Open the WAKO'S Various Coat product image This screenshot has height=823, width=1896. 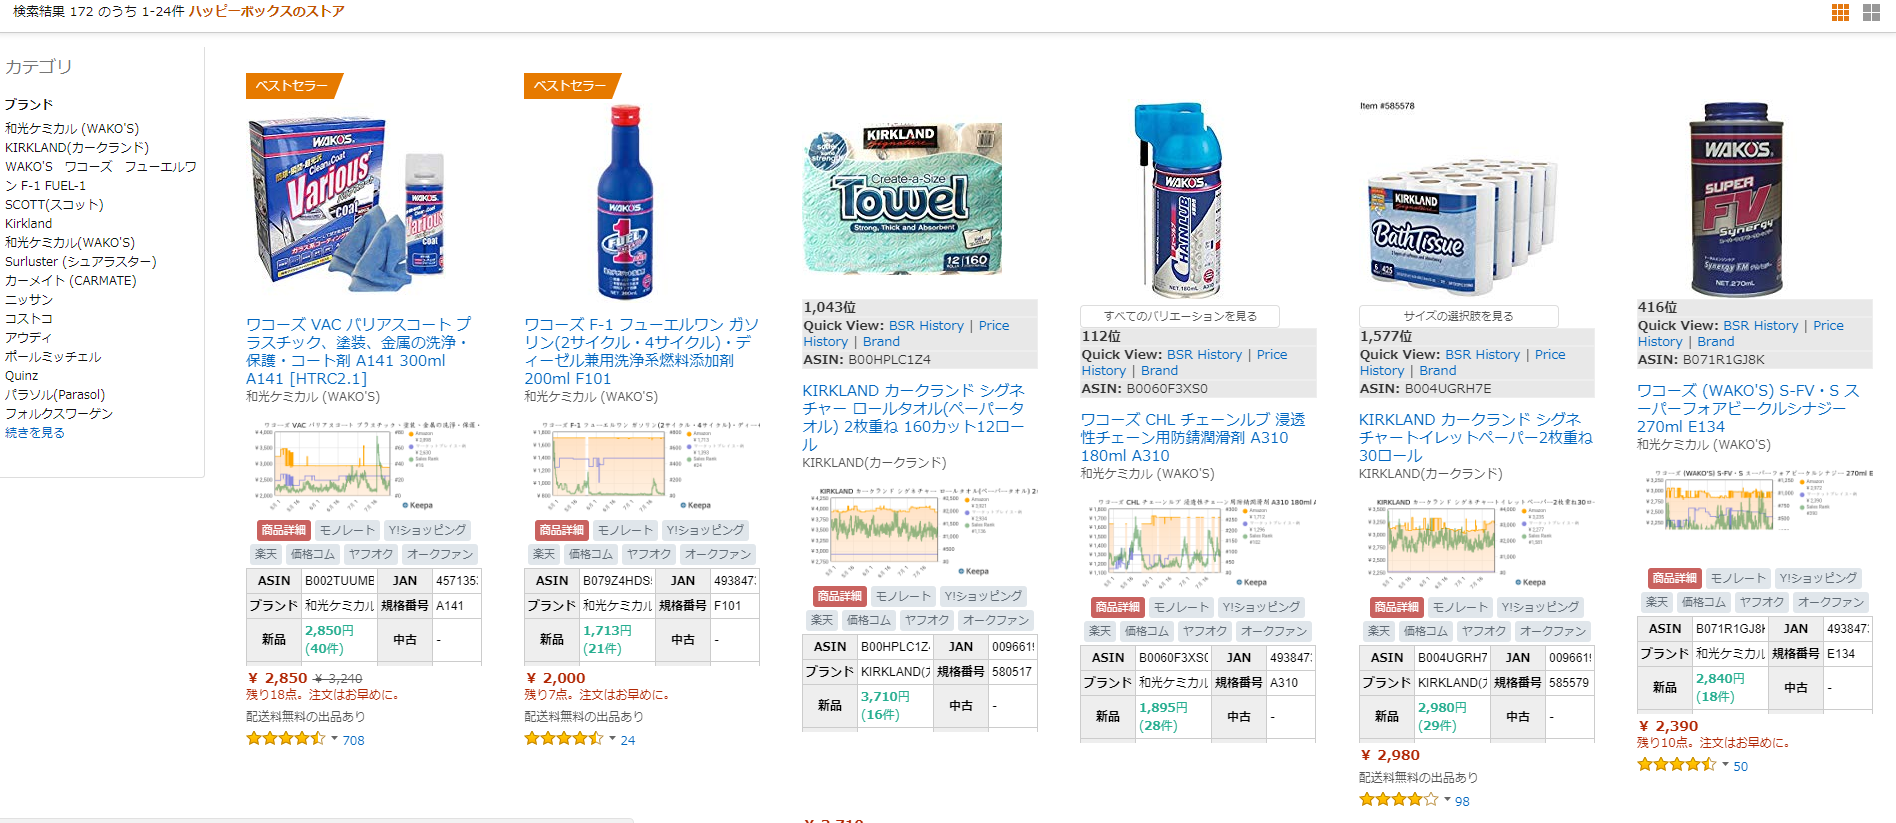[x=347, y=202]
